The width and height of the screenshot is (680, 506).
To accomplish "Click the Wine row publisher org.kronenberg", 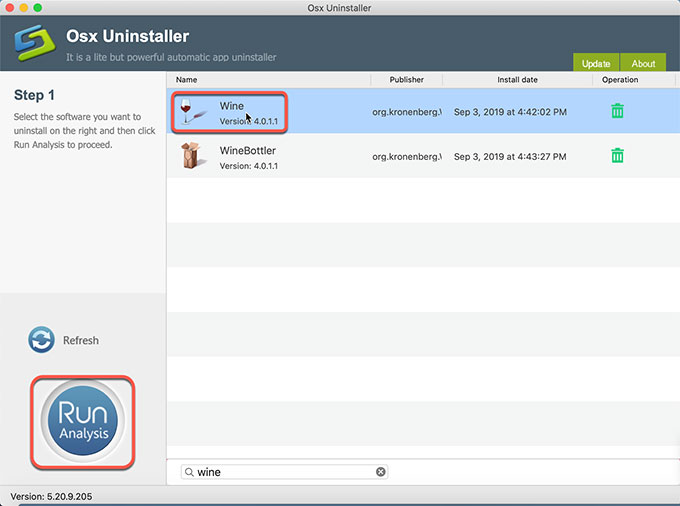I will tap(407, 112).
